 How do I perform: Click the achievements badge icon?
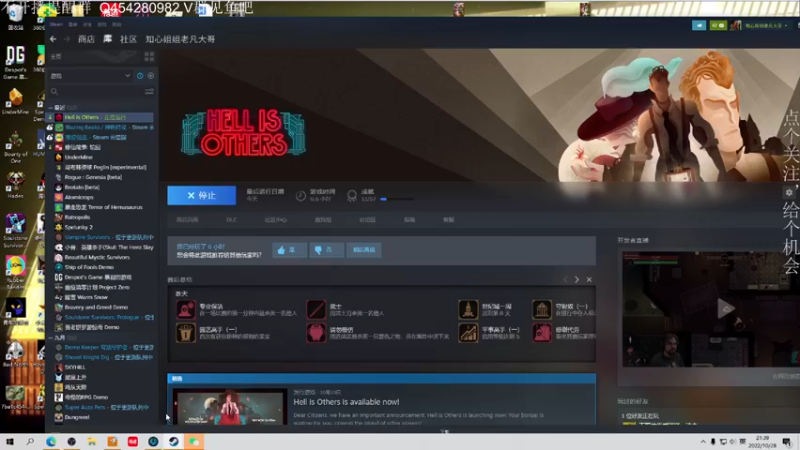(x=352, y=196)
